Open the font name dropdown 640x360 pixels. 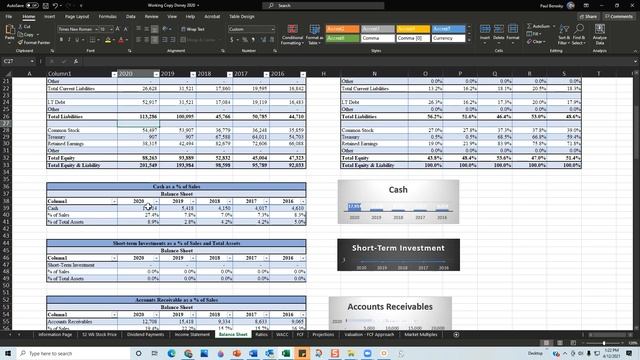pyautogui.click(x=96, y=29)
